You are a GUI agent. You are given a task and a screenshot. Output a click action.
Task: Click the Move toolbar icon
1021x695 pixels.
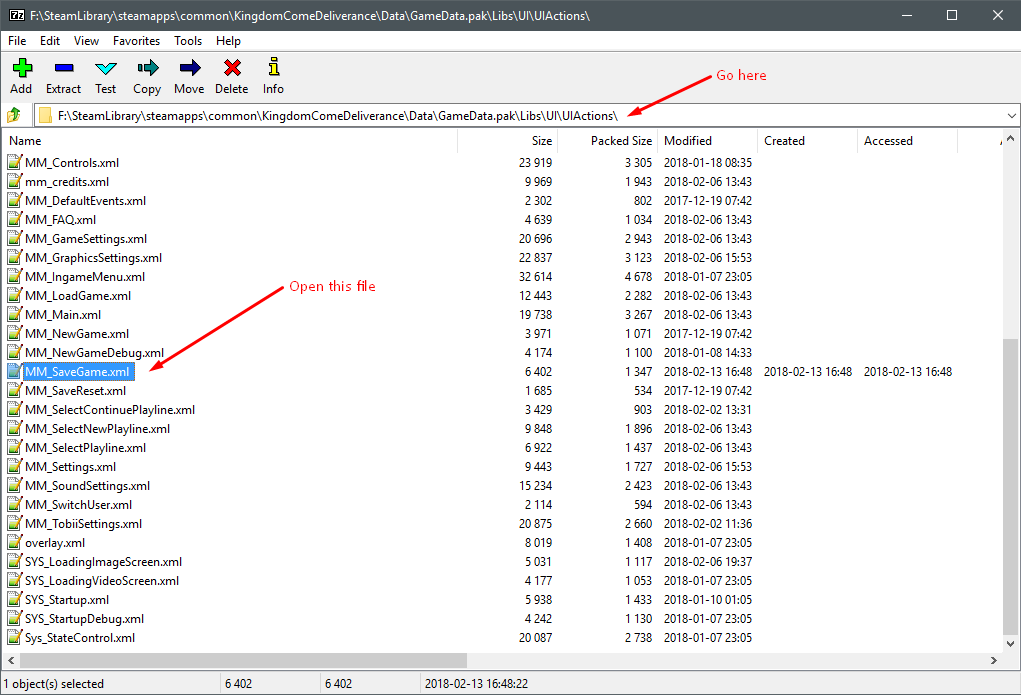189,76
